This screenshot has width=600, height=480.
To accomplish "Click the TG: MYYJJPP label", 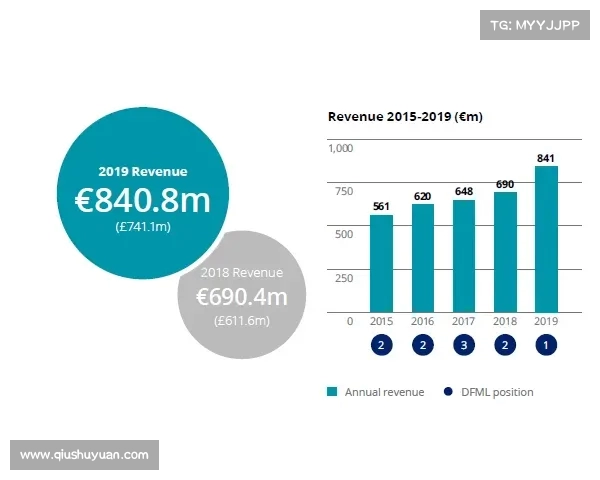I will pyautogui.click(x=534, y=25).
